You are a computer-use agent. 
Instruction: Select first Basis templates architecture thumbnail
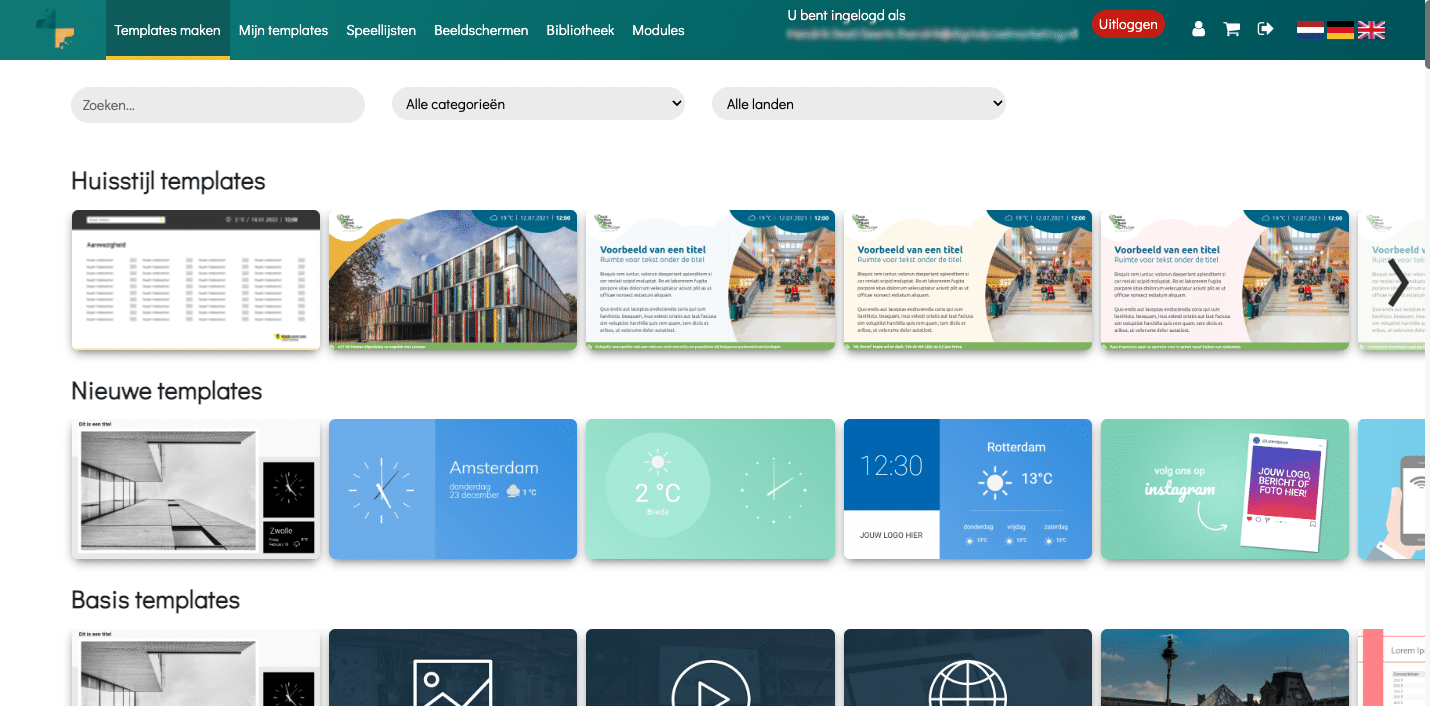pyautogui.click(x=196, y=668)
